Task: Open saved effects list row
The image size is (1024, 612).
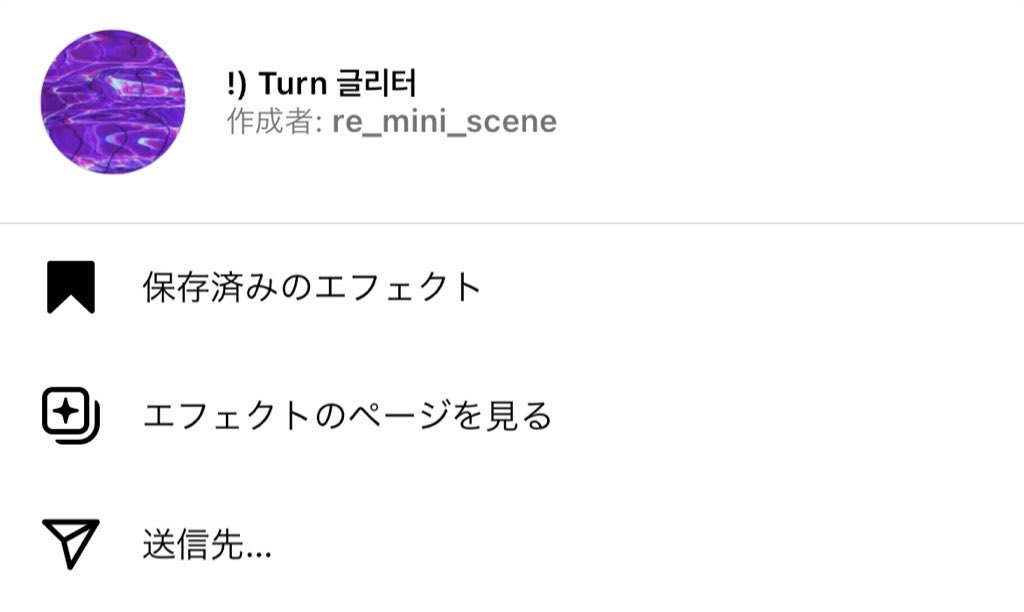Action: (512, 287)
